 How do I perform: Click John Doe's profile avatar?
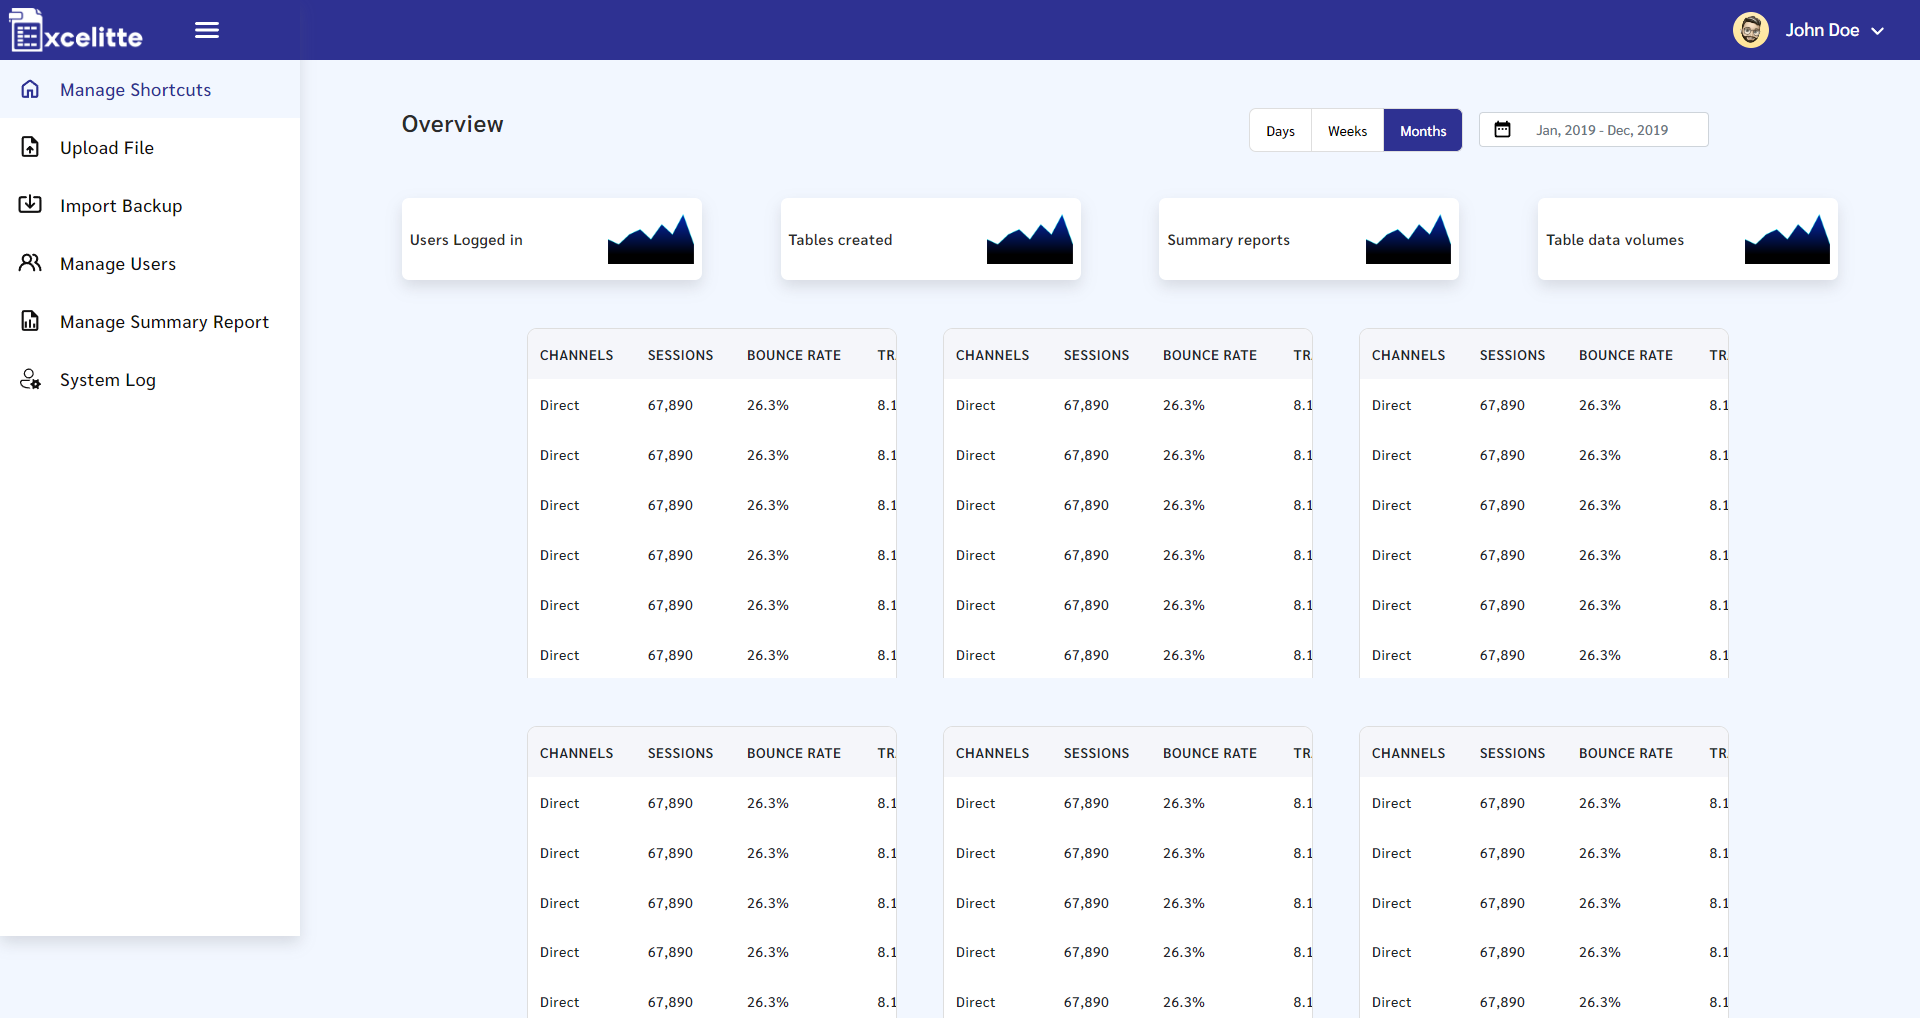[x=1751, y=29]
